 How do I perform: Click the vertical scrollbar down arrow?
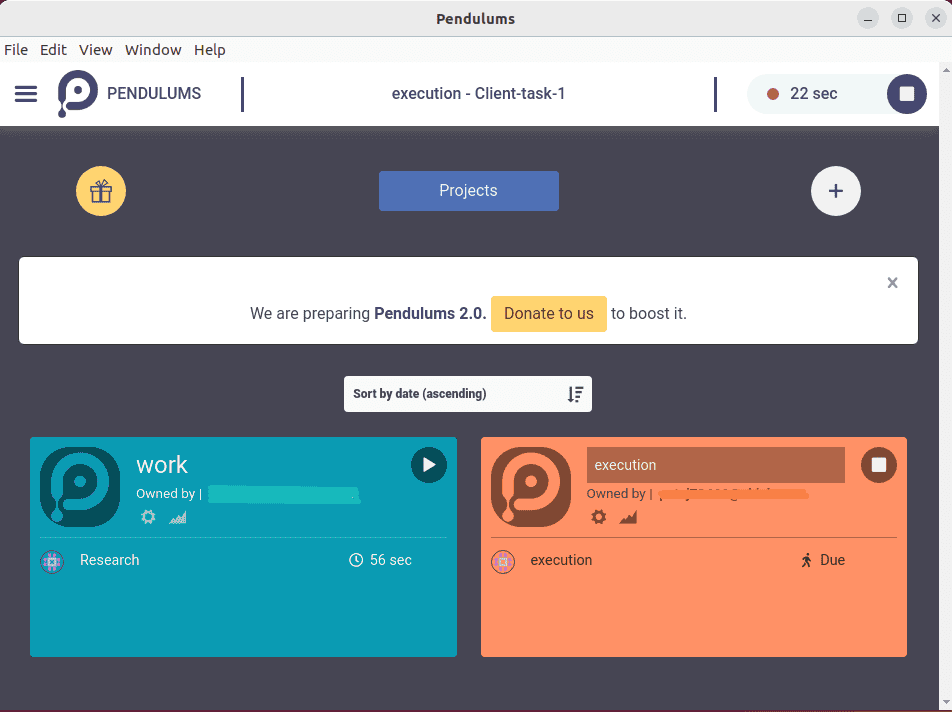click(945, 703)
